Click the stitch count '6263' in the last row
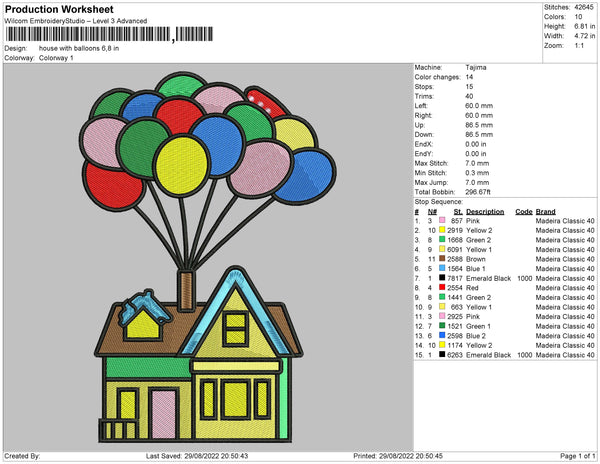The image size is (600, 464). (x=455, y=355)
